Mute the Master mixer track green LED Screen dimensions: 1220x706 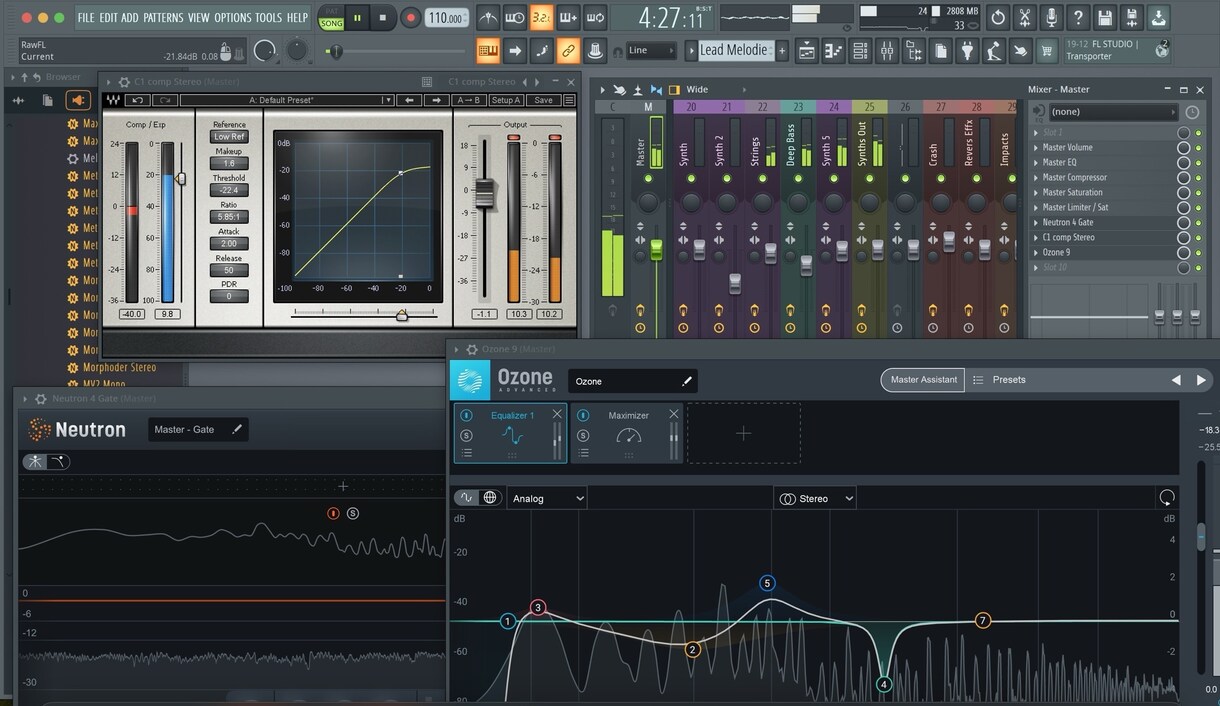(648, 179)
